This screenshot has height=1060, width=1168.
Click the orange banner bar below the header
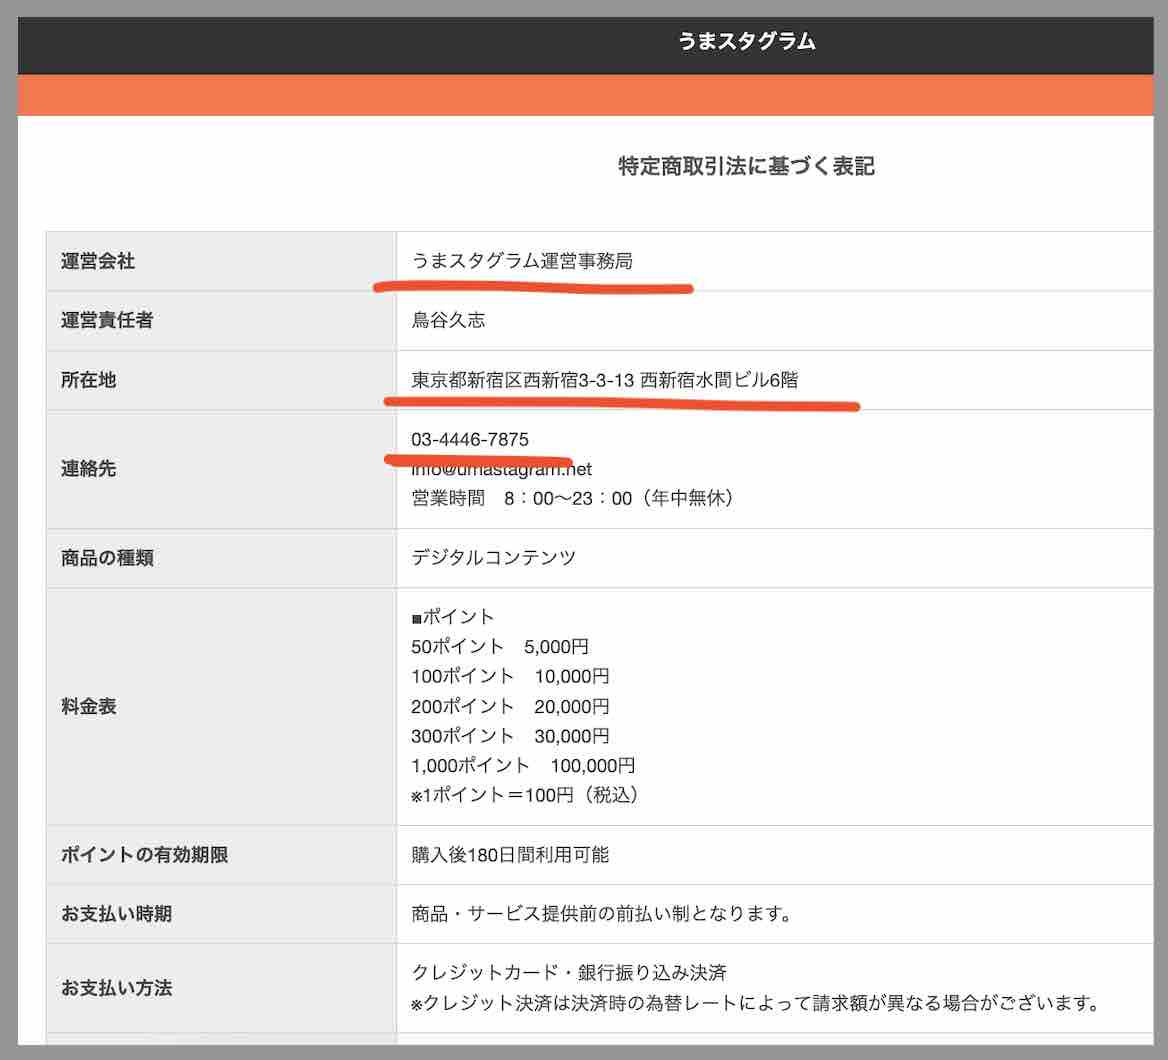[584, 94]
